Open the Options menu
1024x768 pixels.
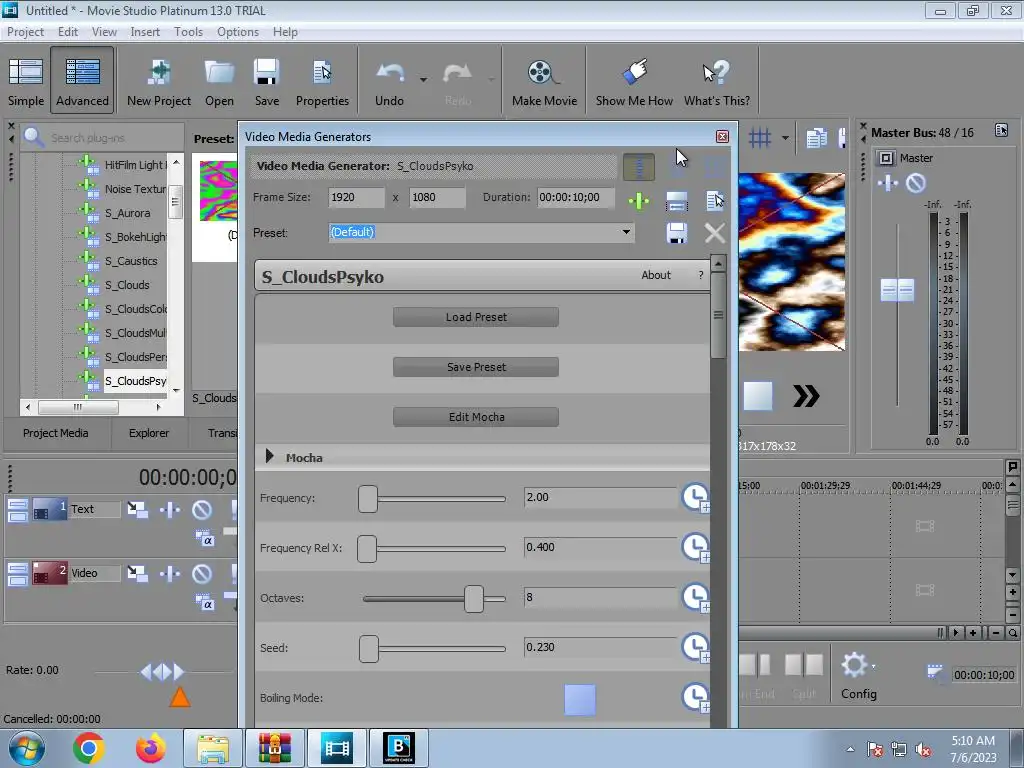(238, 31)
